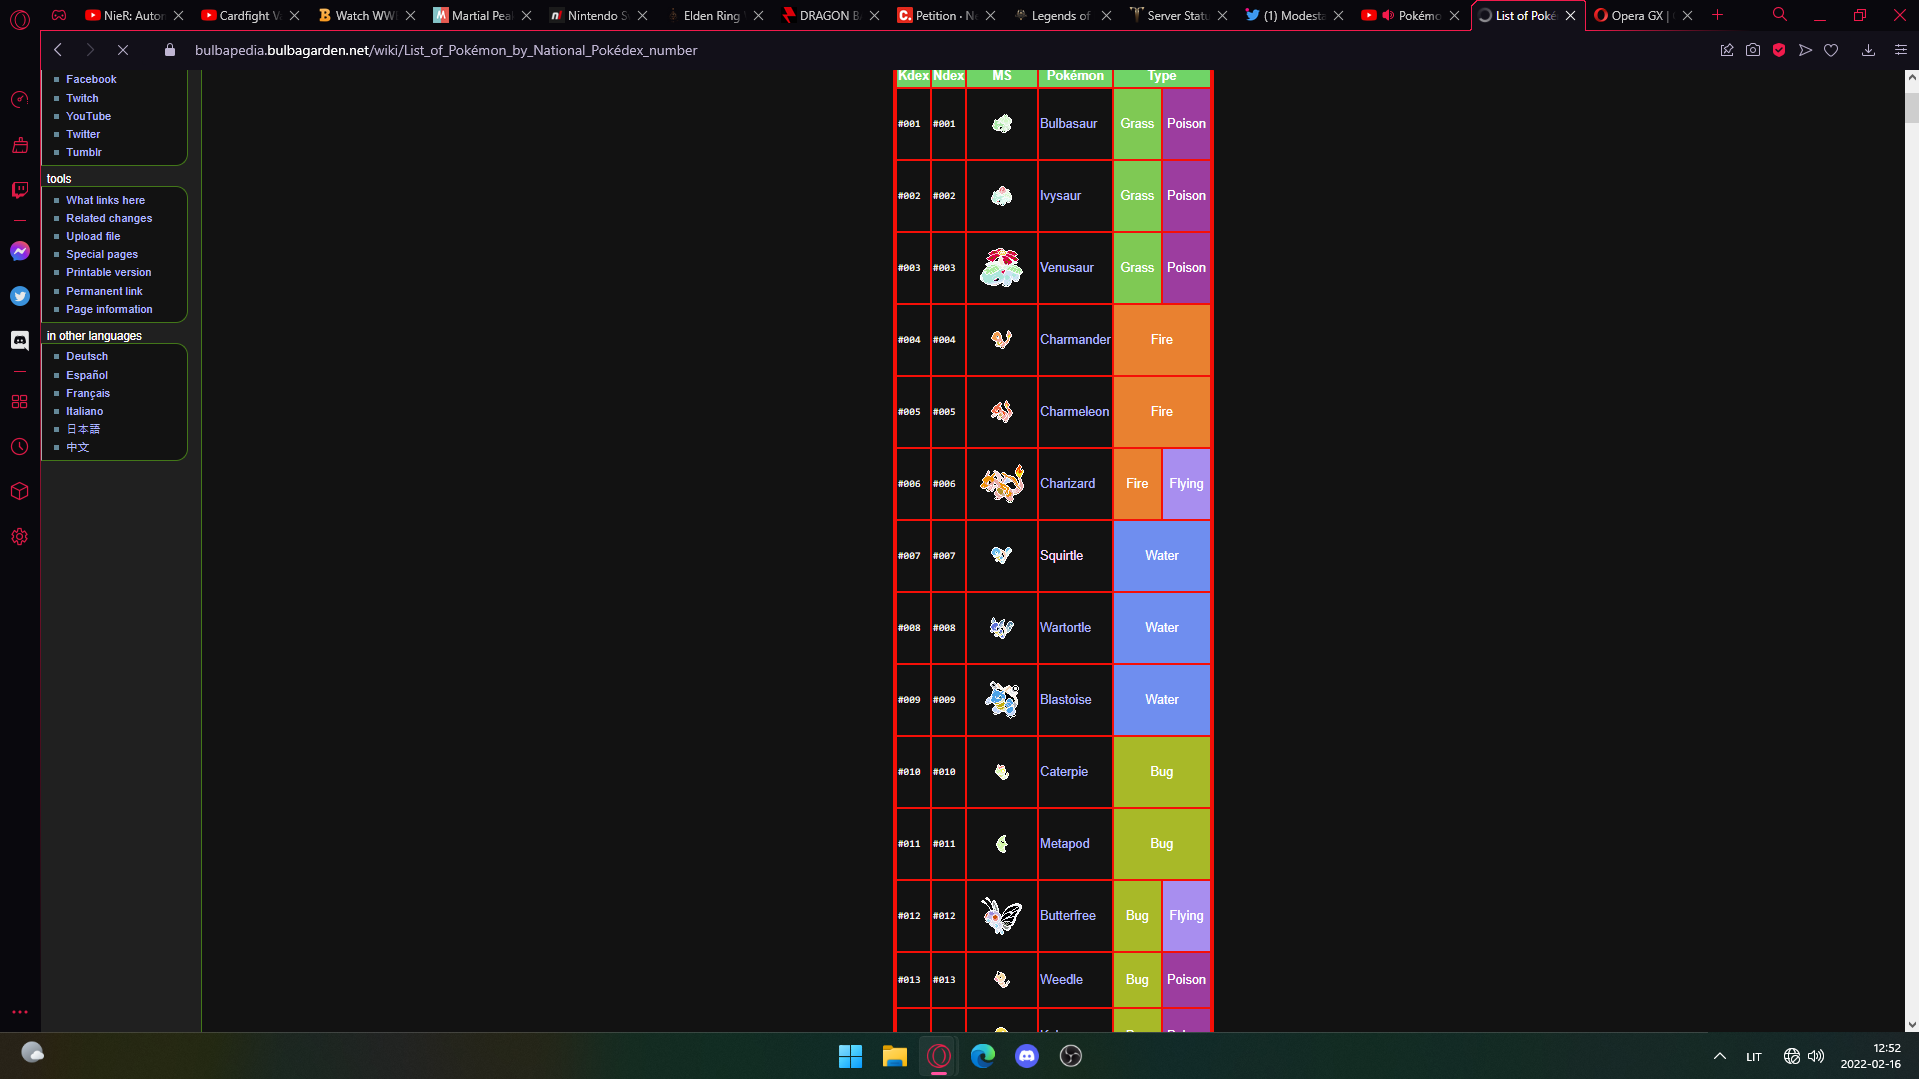Show hidden tray icons chevron

pos(1719,1056)
